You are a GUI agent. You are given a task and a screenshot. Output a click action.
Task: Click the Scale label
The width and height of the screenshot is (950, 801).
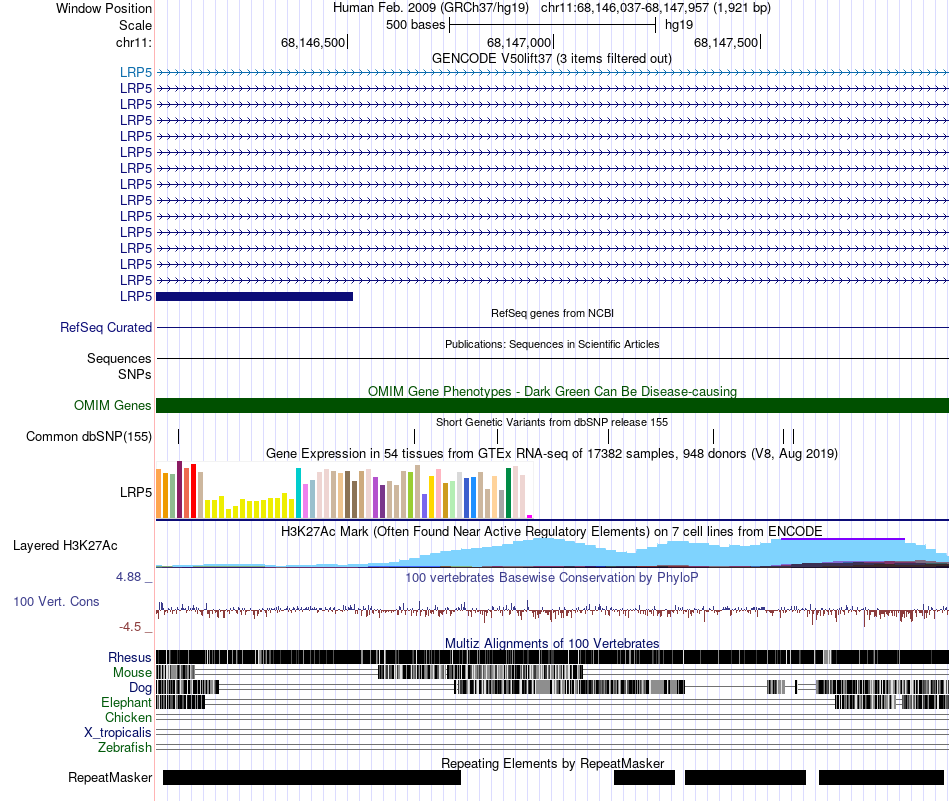point(135,25)
